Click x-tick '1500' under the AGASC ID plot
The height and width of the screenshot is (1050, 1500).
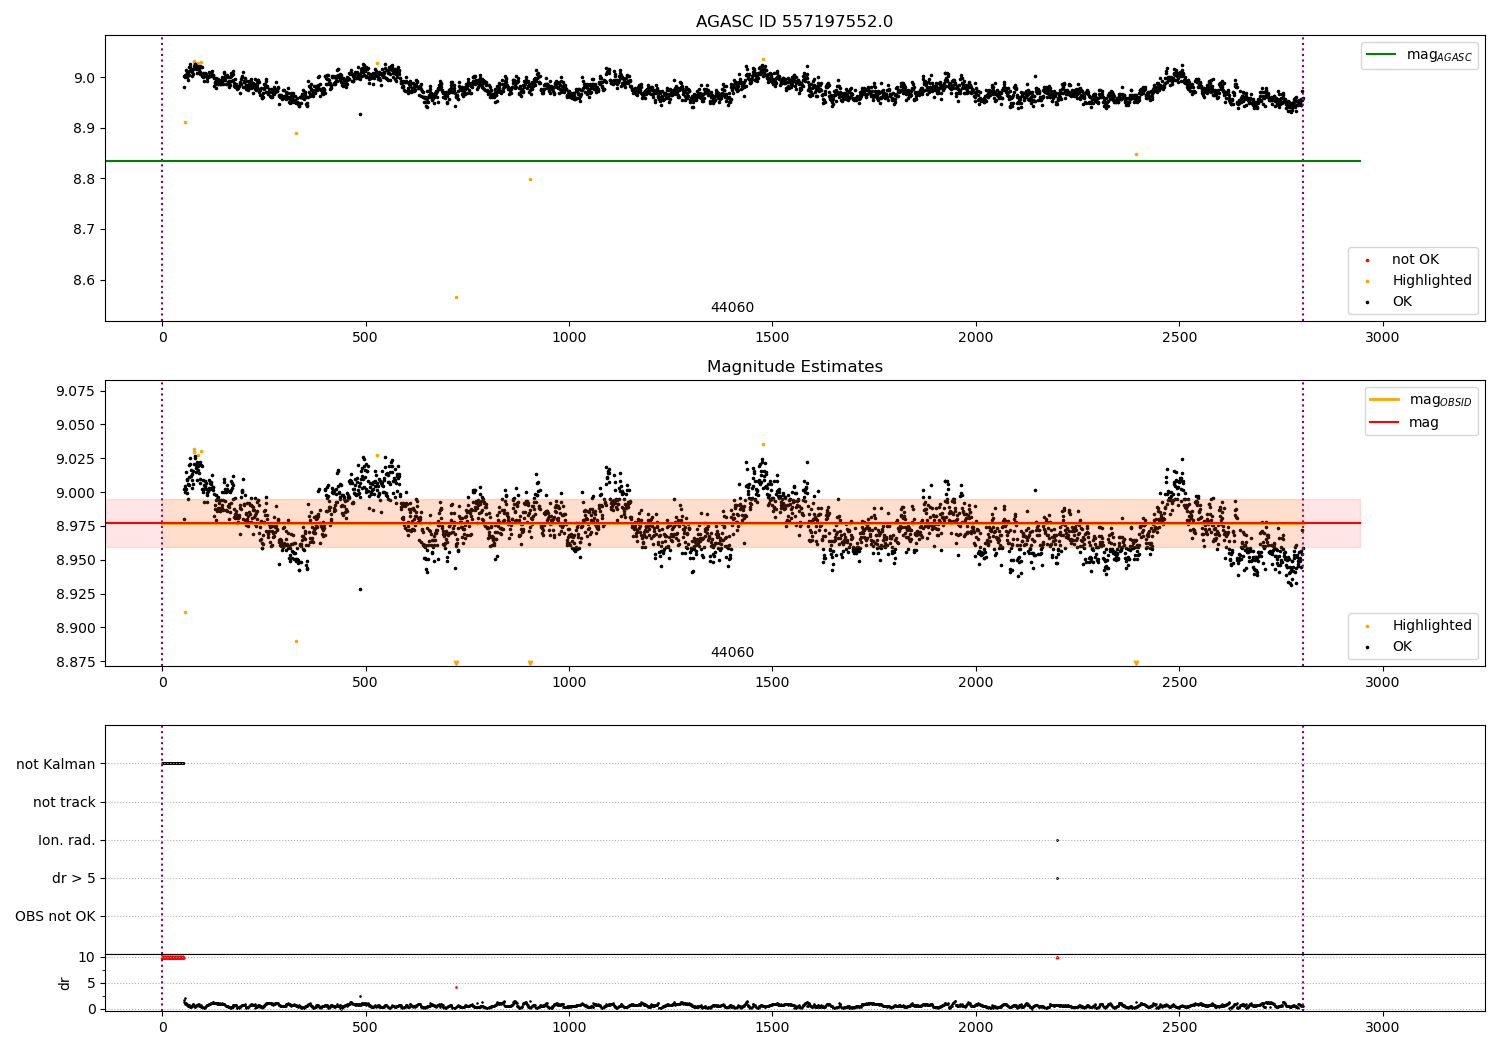coord(772,338)
